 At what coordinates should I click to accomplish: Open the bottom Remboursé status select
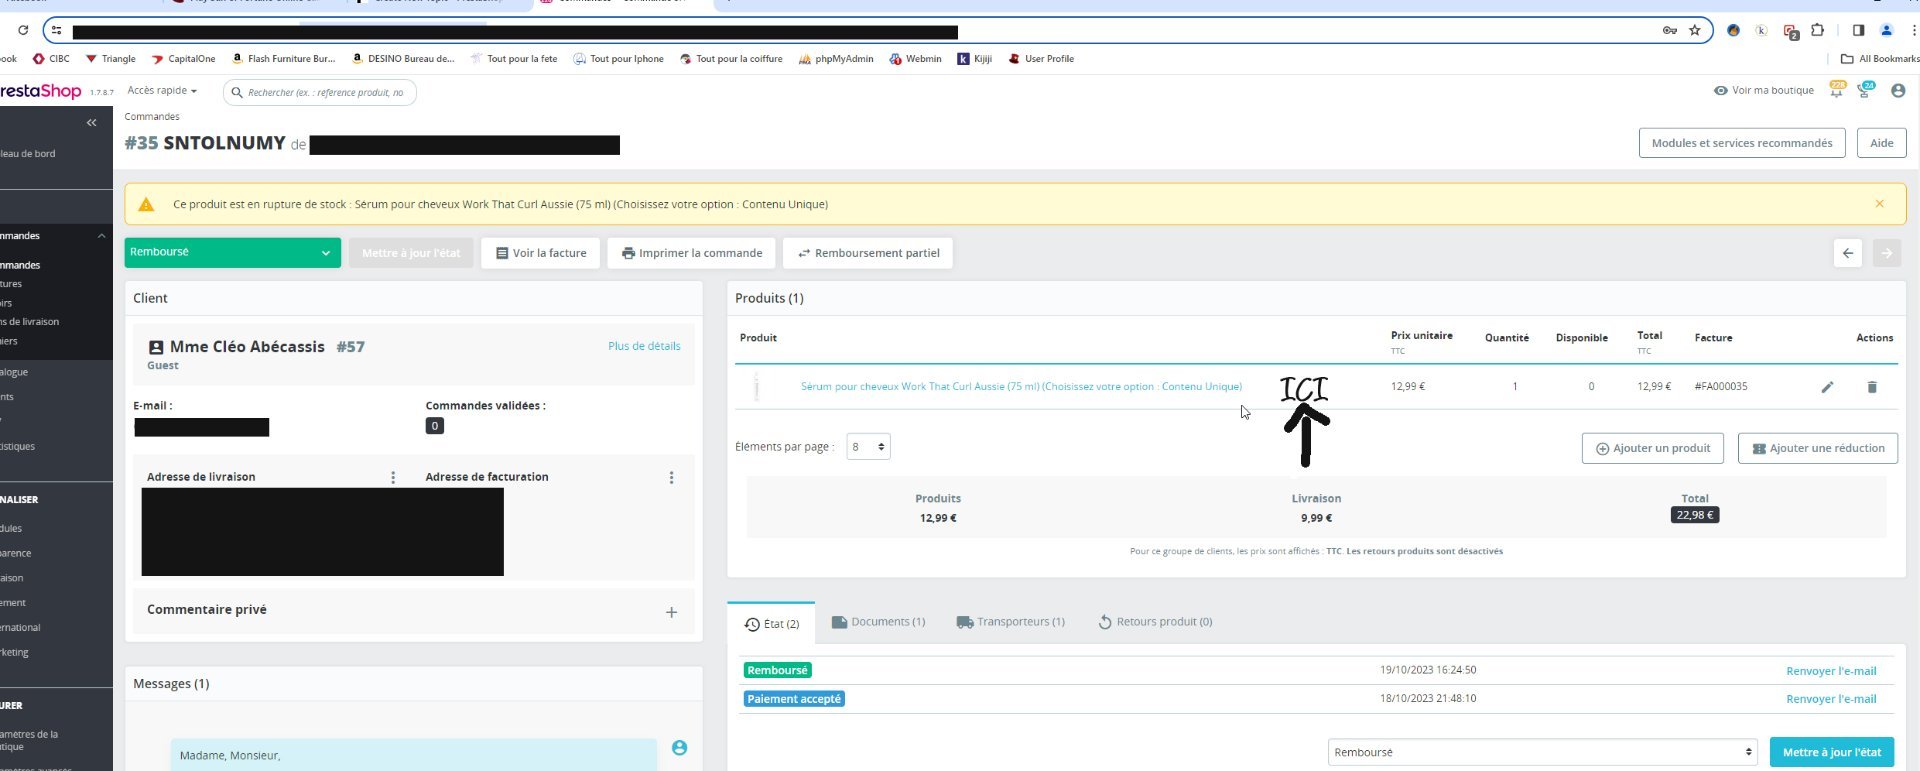(x=1542, y=752)
